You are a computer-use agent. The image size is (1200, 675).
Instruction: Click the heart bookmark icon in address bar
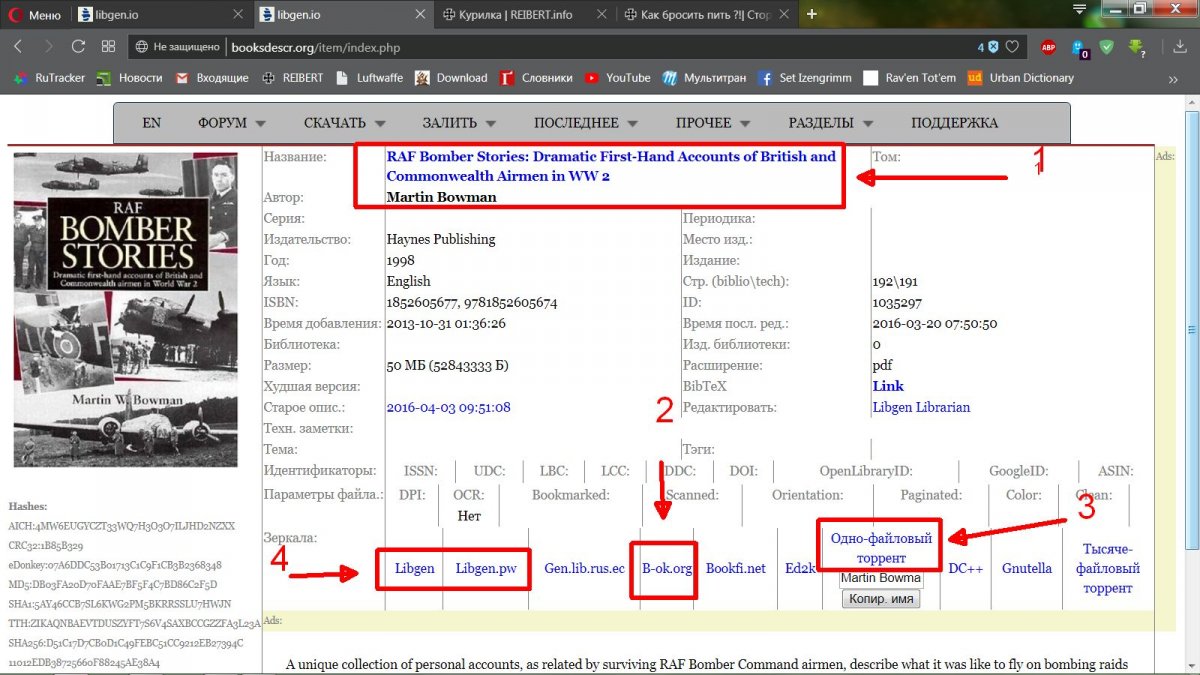coord(1012,47)
